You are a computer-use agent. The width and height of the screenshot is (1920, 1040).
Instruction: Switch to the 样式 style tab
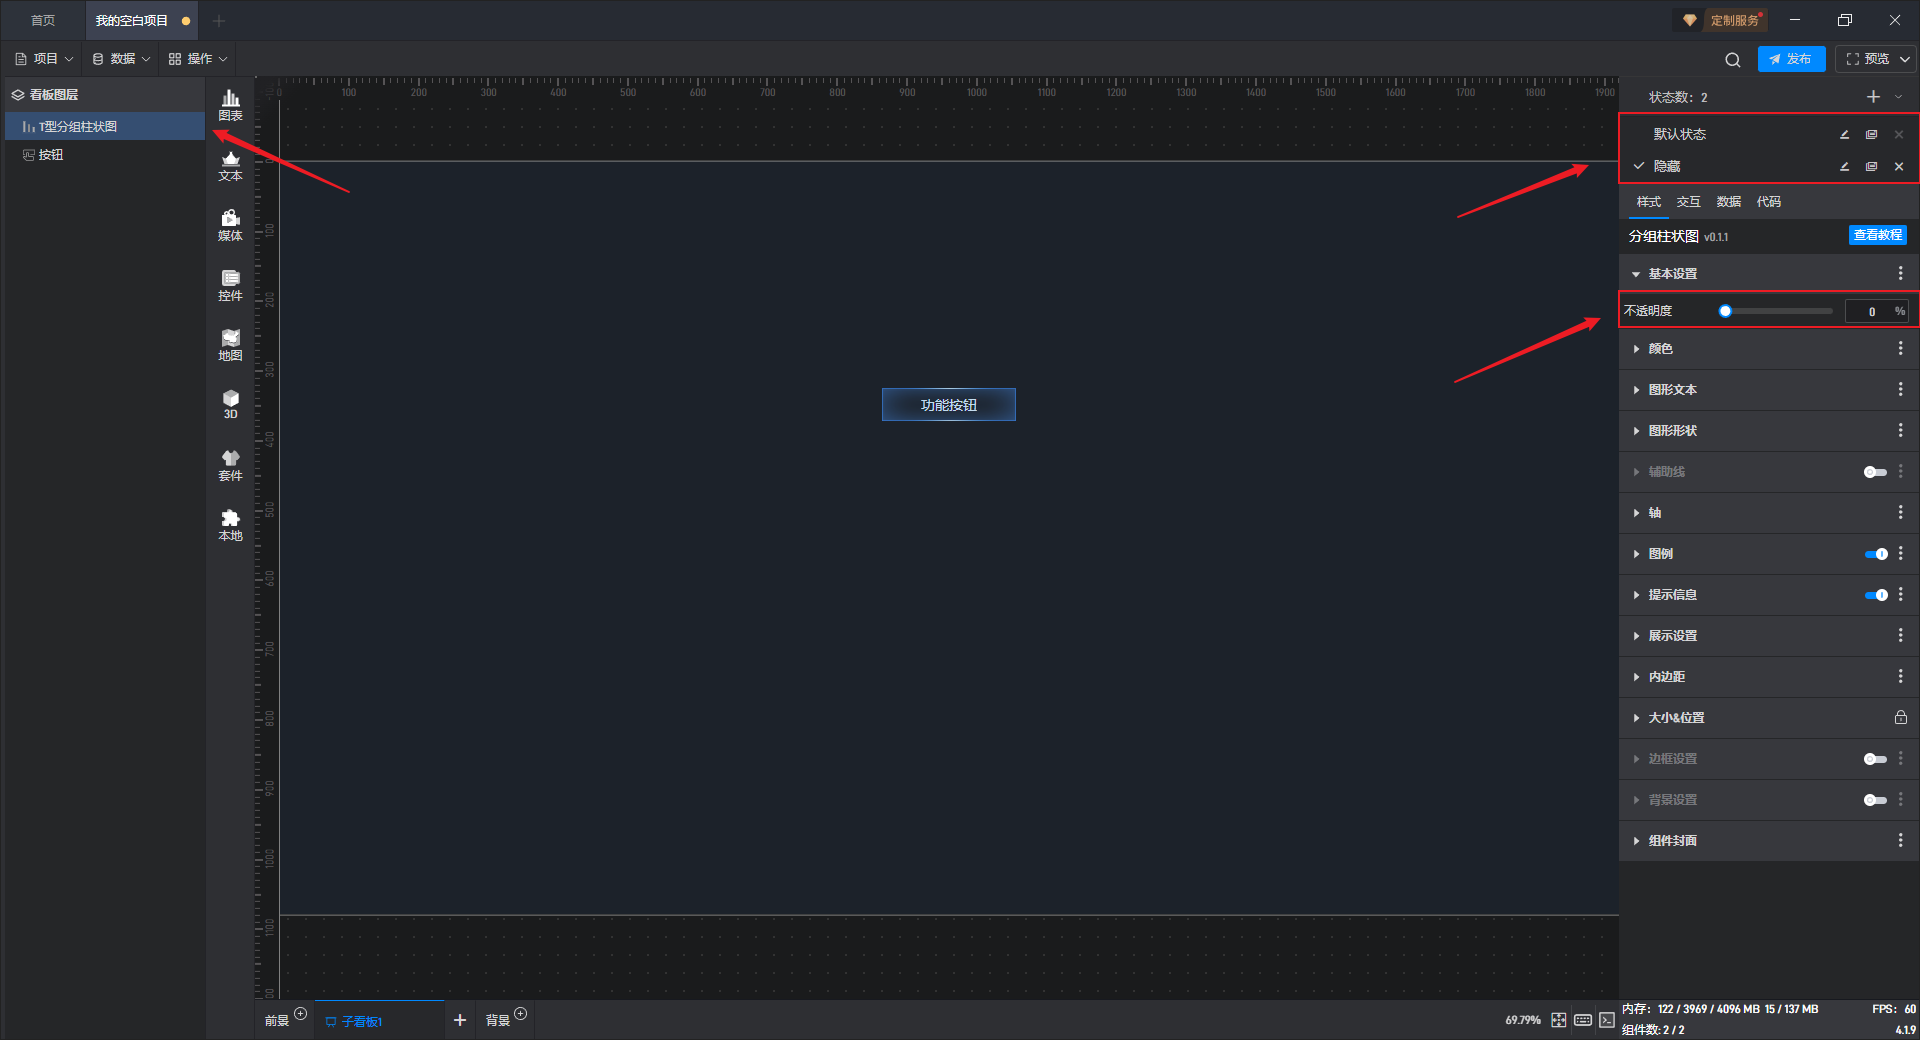point(1649,202)
